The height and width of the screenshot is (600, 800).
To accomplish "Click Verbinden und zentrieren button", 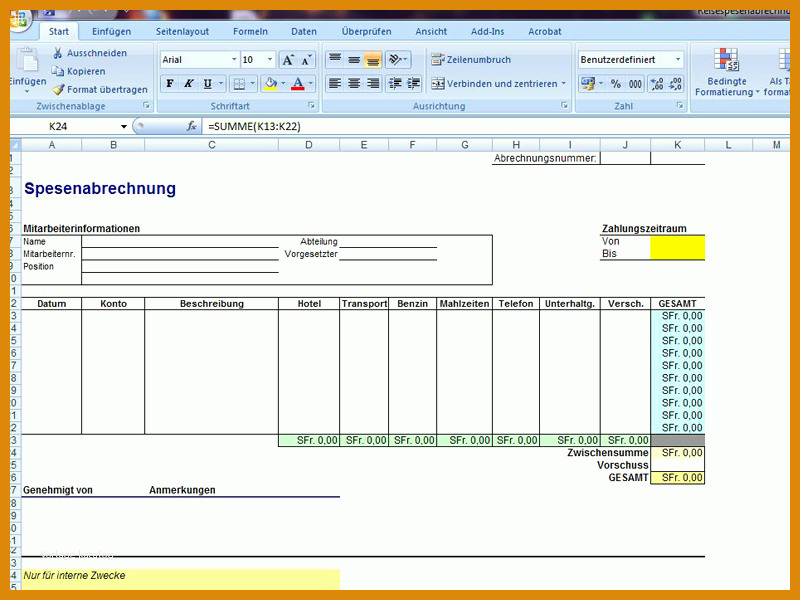I will click(x=499, y=84).
